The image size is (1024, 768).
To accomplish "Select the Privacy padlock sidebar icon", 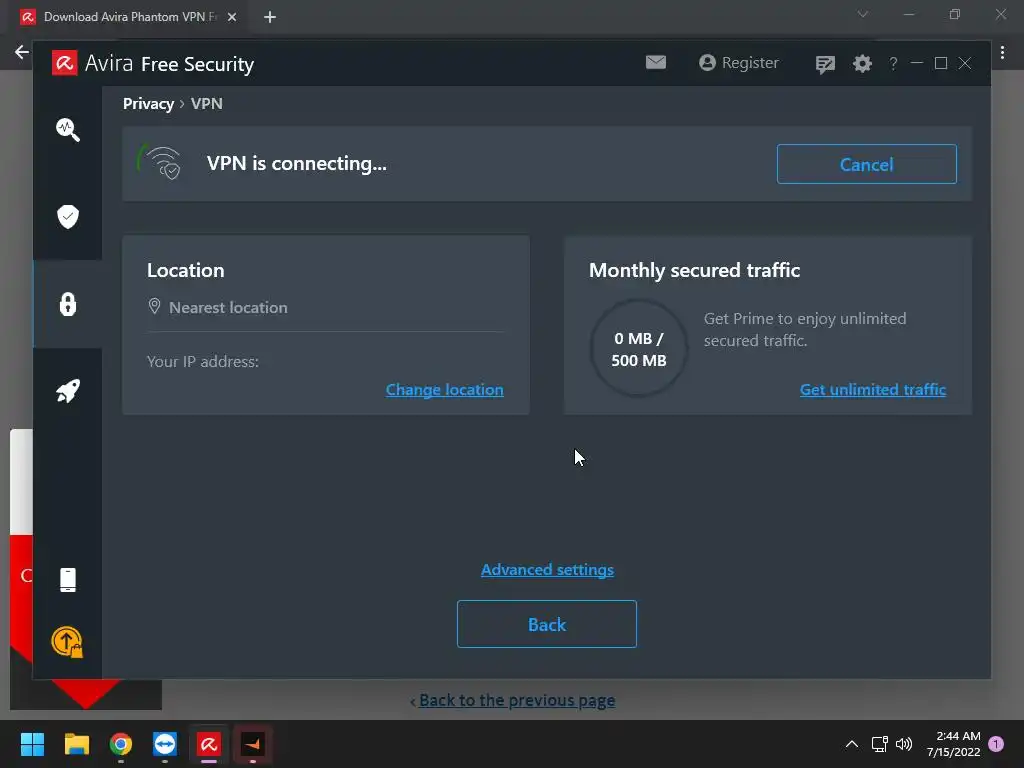I will (68, 304).
